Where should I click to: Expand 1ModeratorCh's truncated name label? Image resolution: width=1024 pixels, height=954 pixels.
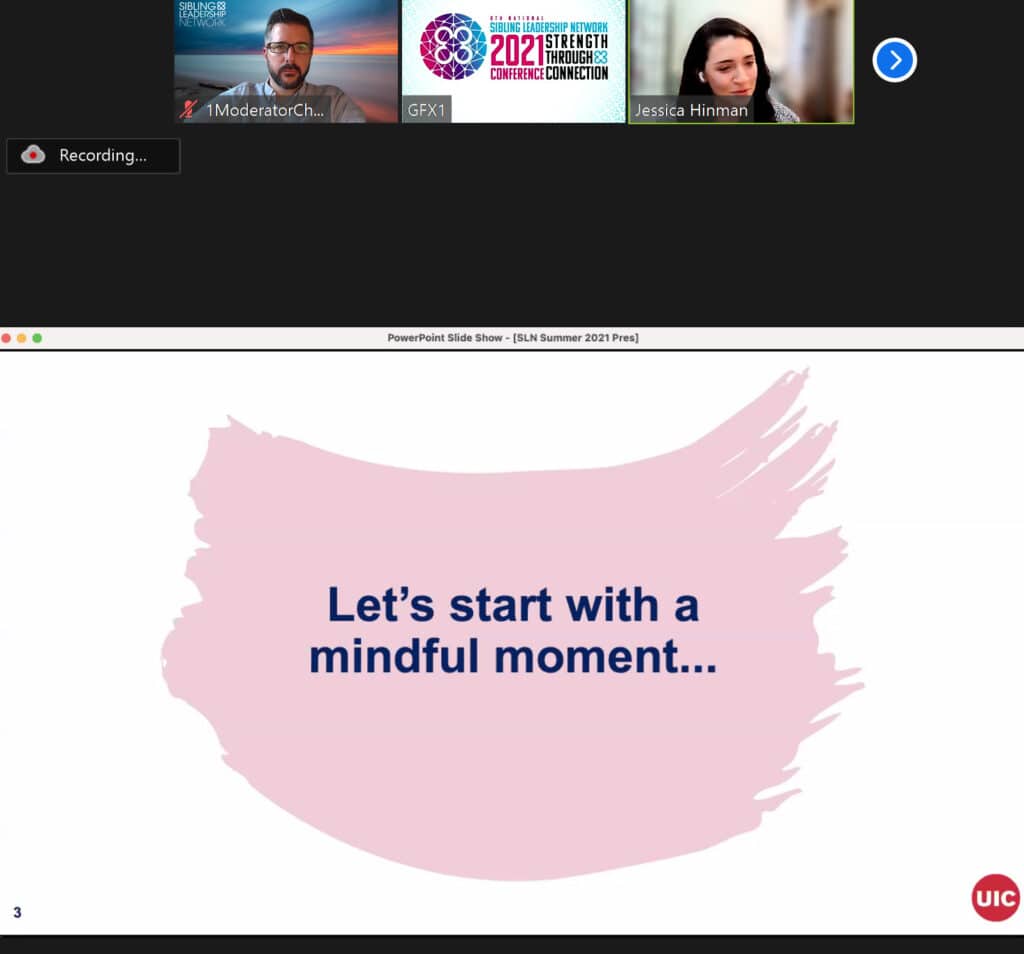[265, 111]
